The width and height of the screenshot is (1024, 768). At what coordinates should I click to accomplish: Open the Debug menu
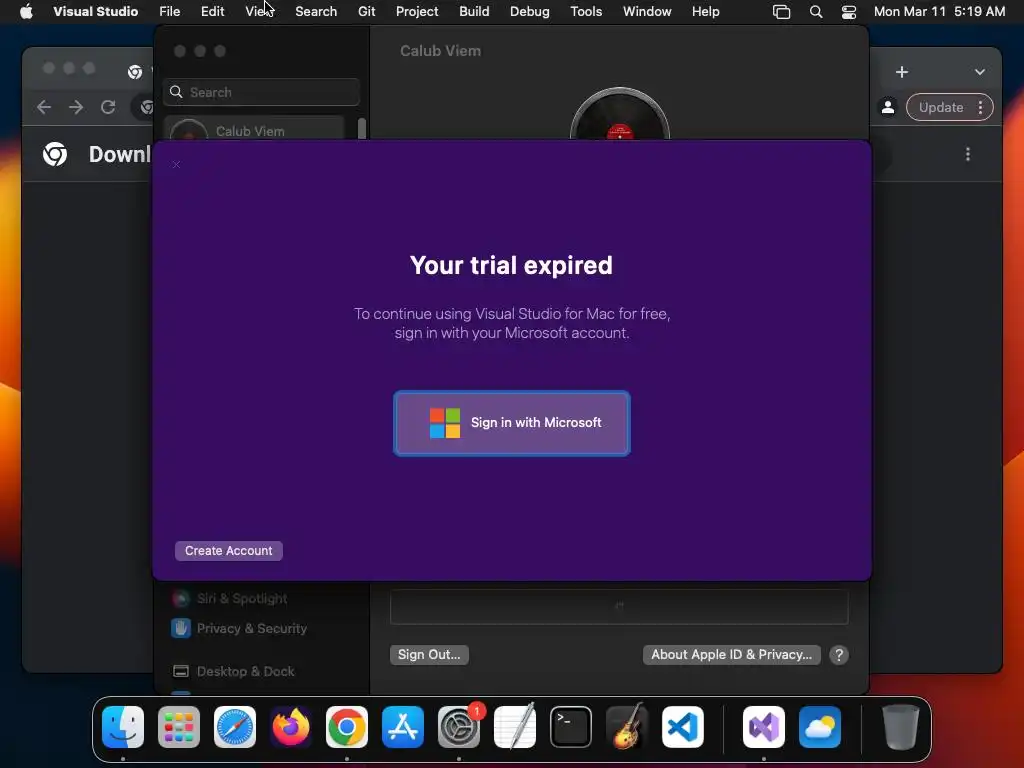point(530,11)
